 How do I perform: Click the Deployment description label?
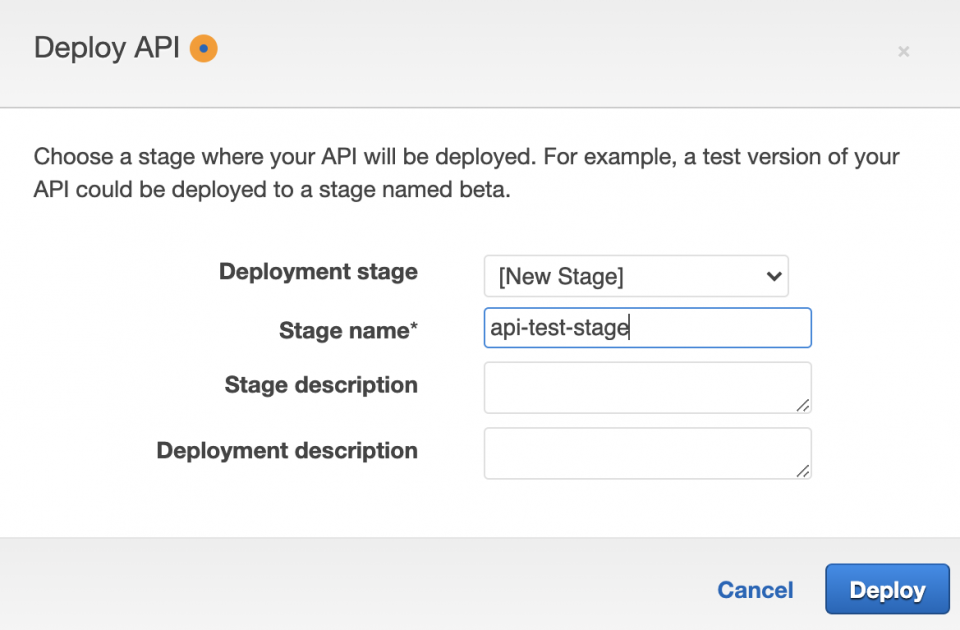287,451
